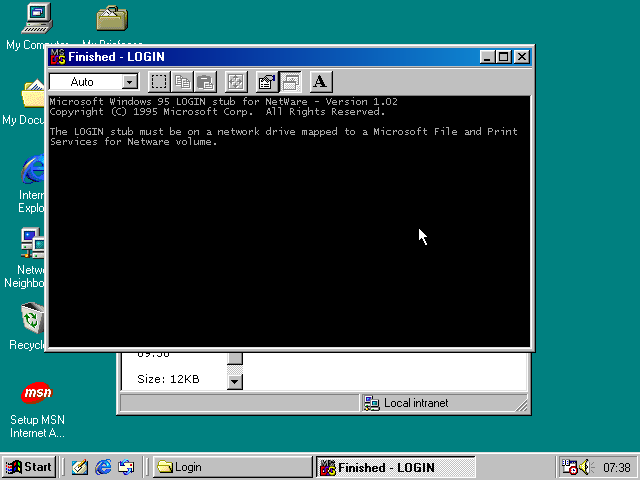Close the Finished - LOGIN window
The image size is (640, 480).
522,57
